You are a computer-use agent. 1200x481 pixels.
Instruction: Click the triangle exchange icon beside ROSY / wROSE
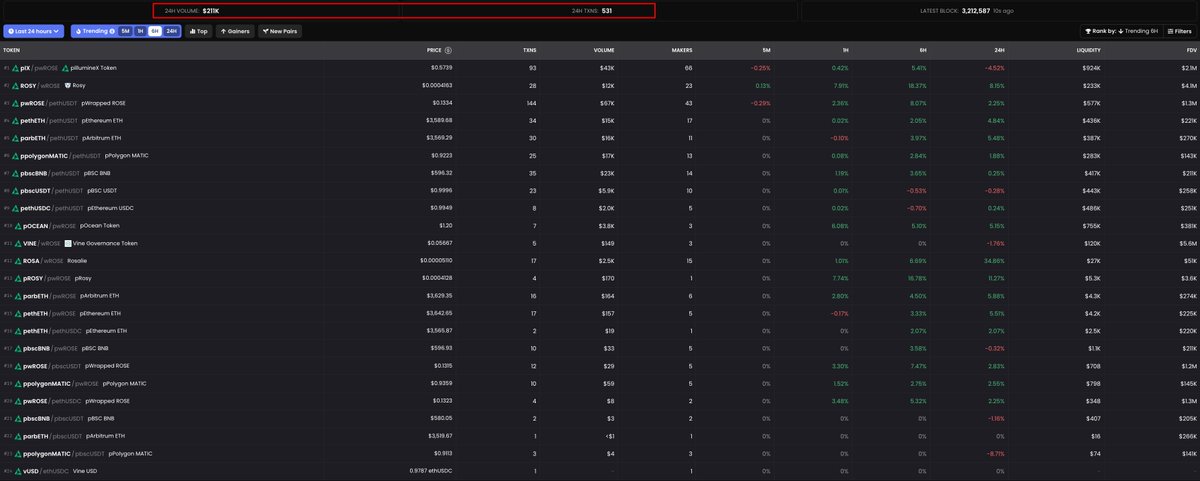click(x=16, y=86)
